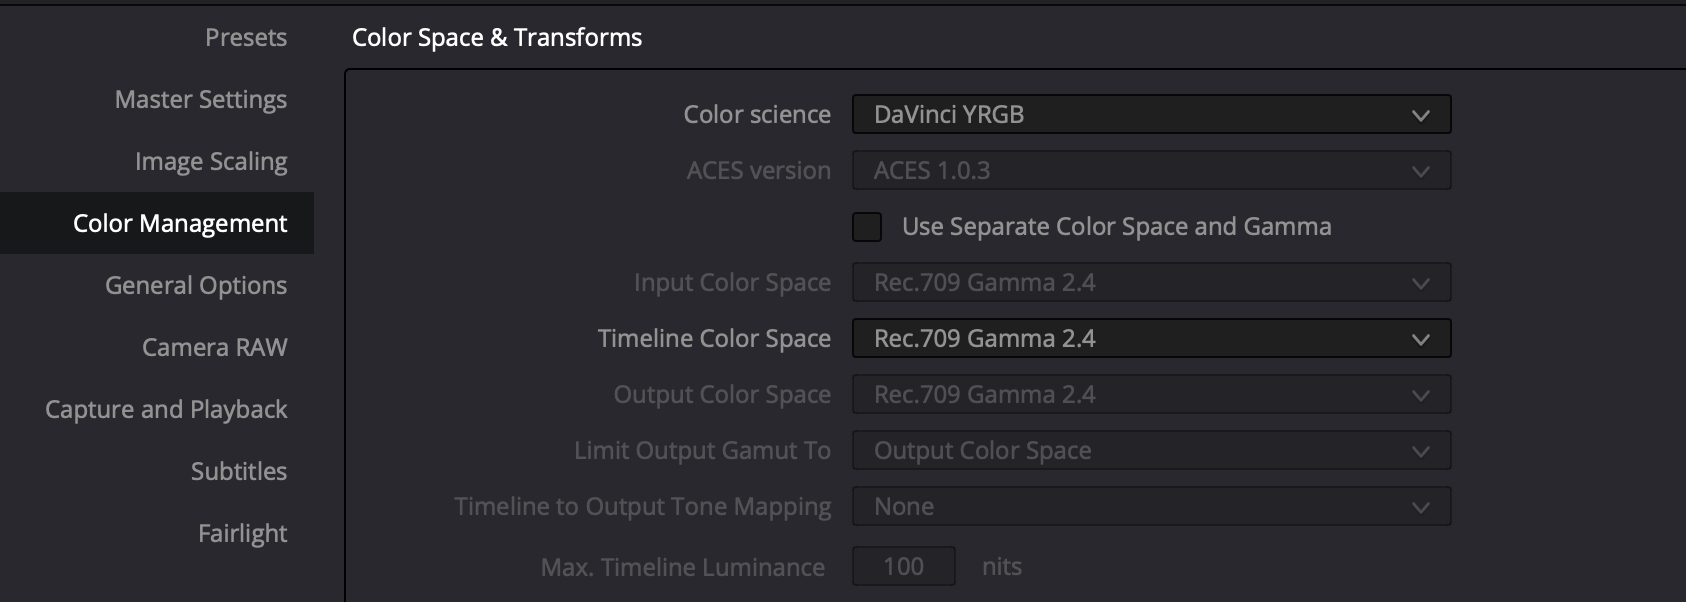Expand the Timeline Color Space dropdown
Viewport: 1686px width, 602px height.
click(1151, 338)
